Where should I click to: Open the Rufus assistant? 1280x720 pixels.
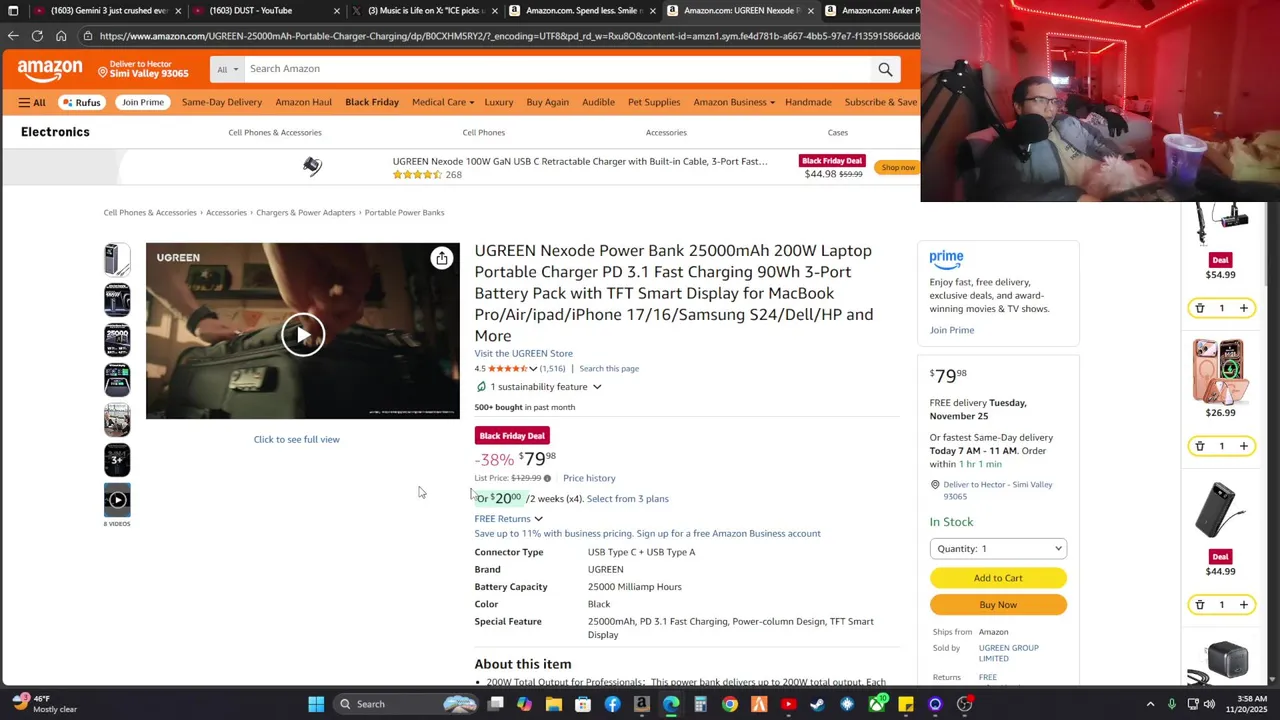[81, 102]
